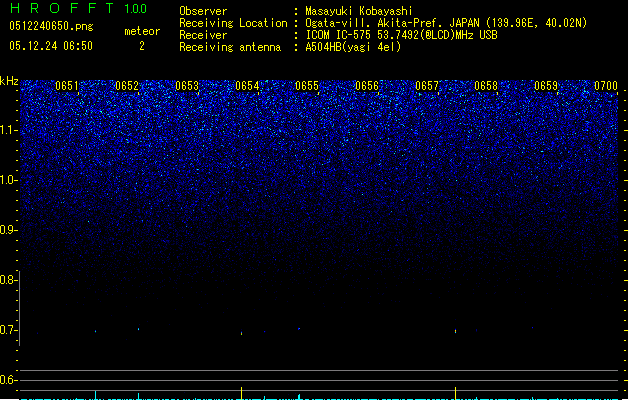Click the 0659 time marker
Screen dimensions: 629x400
tap(546, 86)
